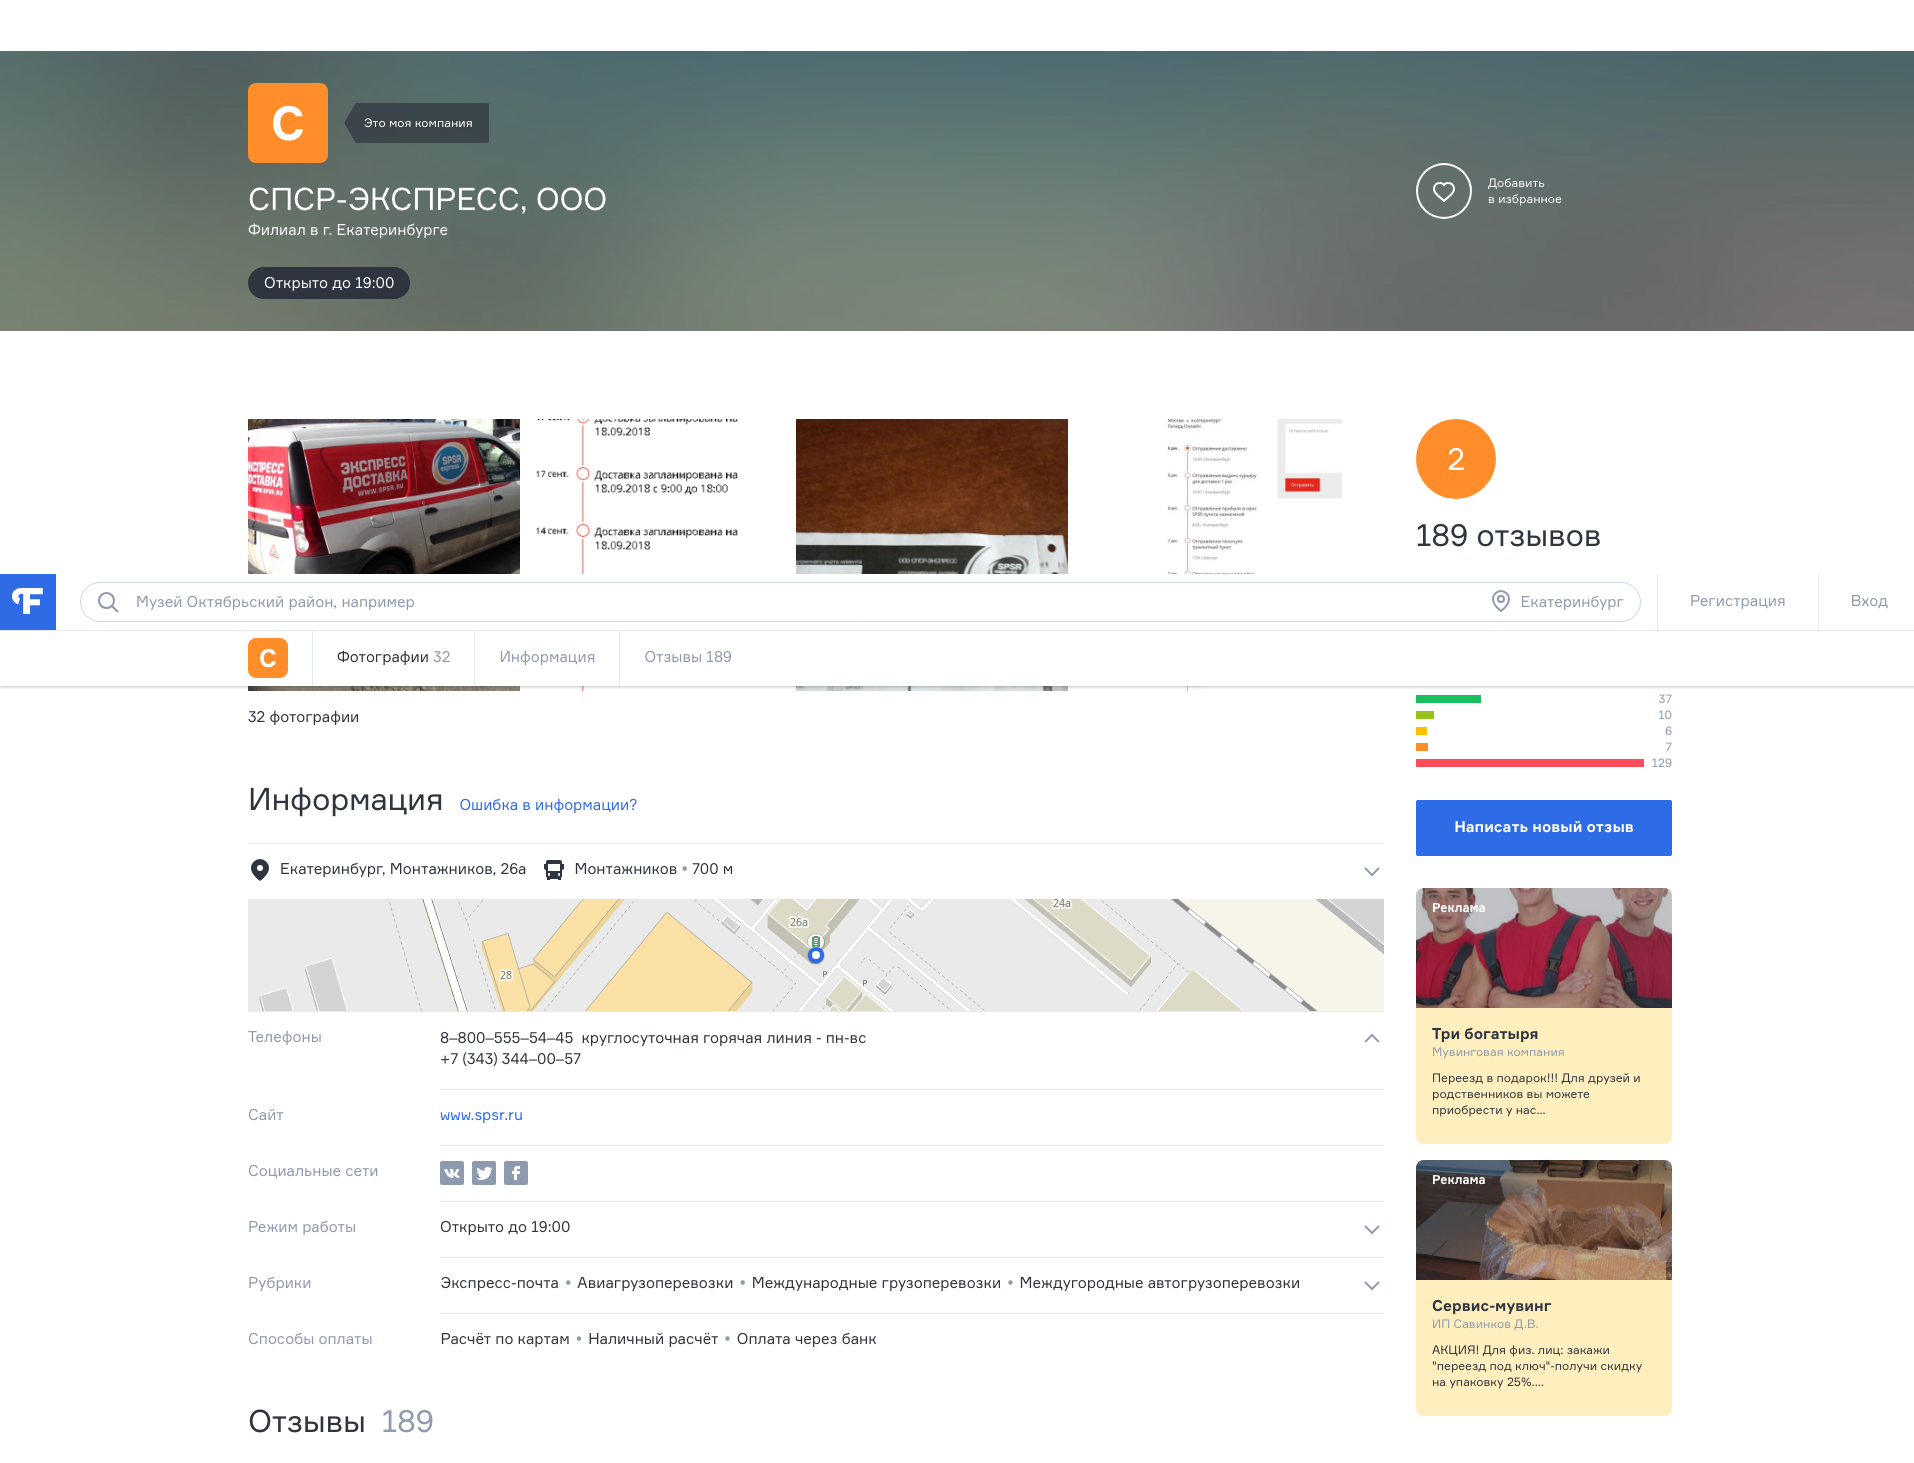Switch to the Отзывы 189 tab
Viewport: 1914px width, 1463px height.
point(688,658)
